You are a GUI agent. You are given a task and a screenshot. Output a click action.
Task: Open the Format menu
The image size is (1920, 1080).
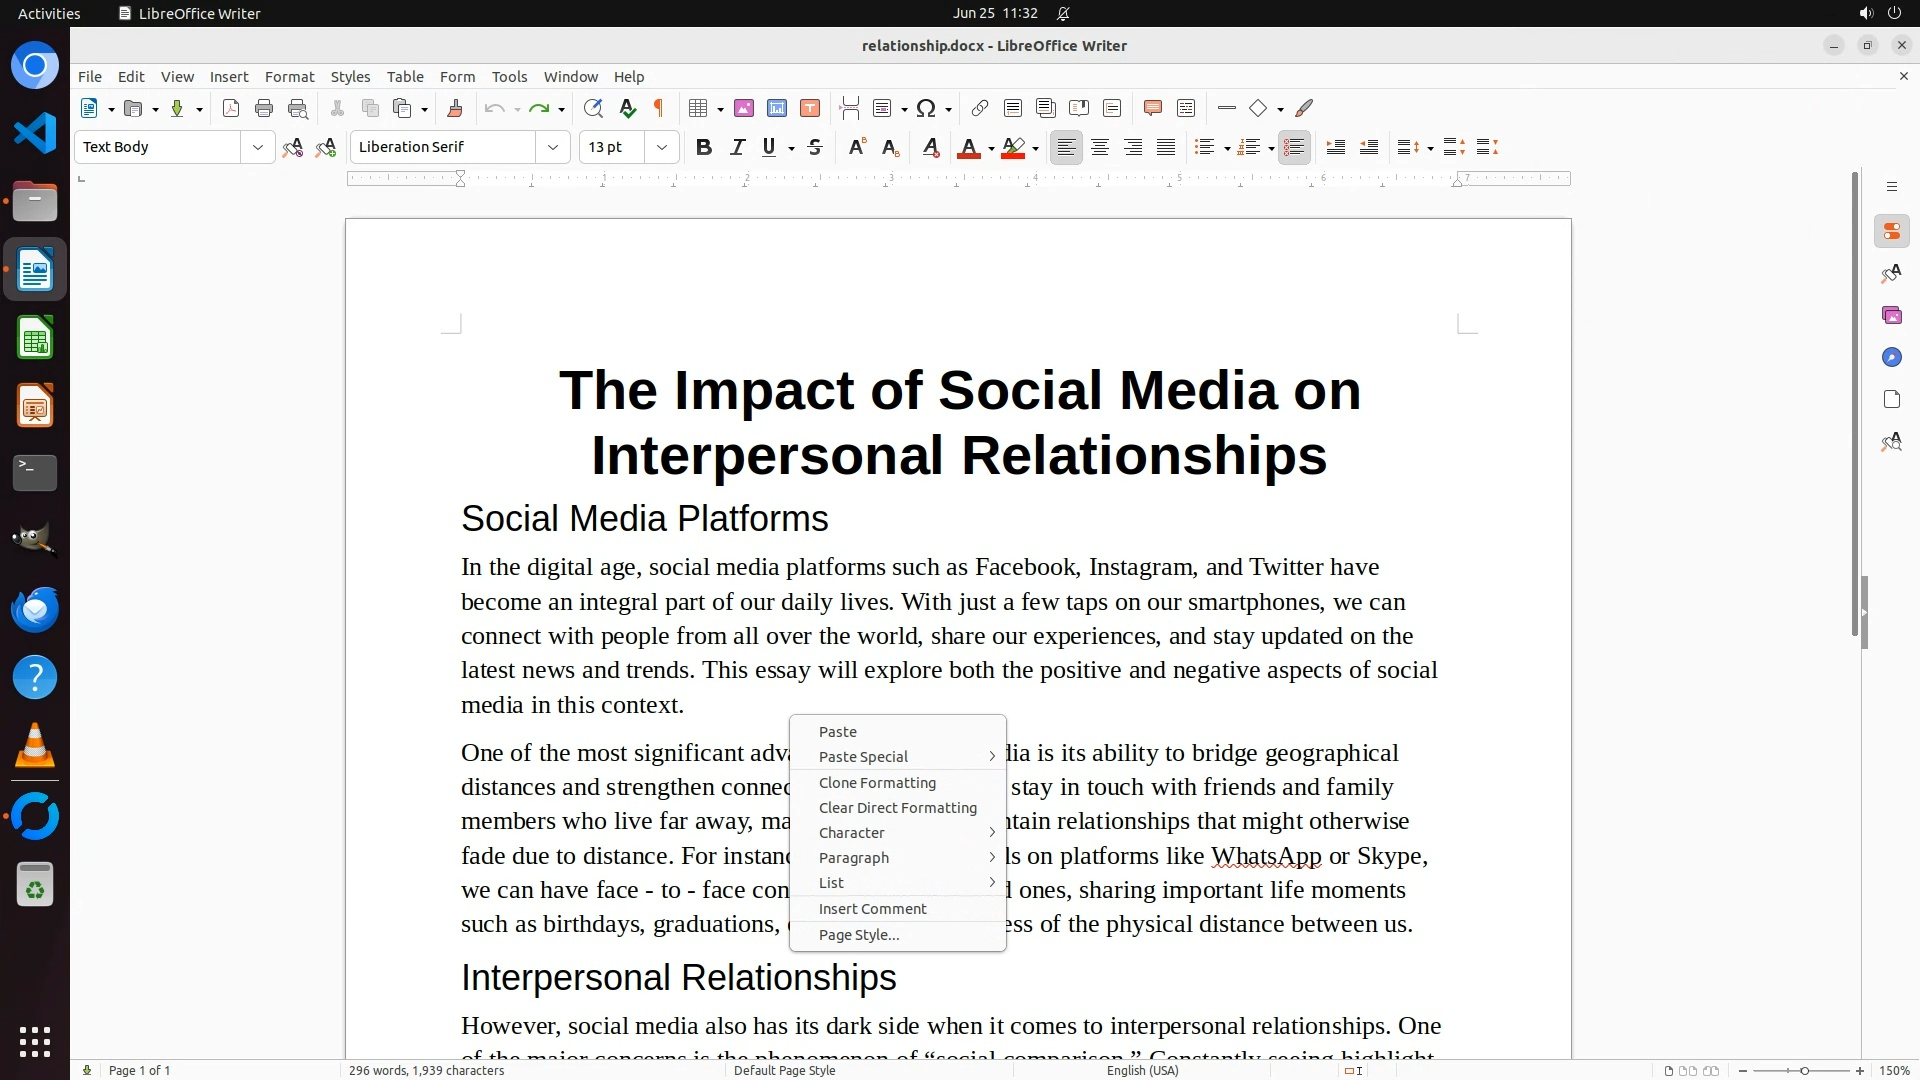coord(289,77)
